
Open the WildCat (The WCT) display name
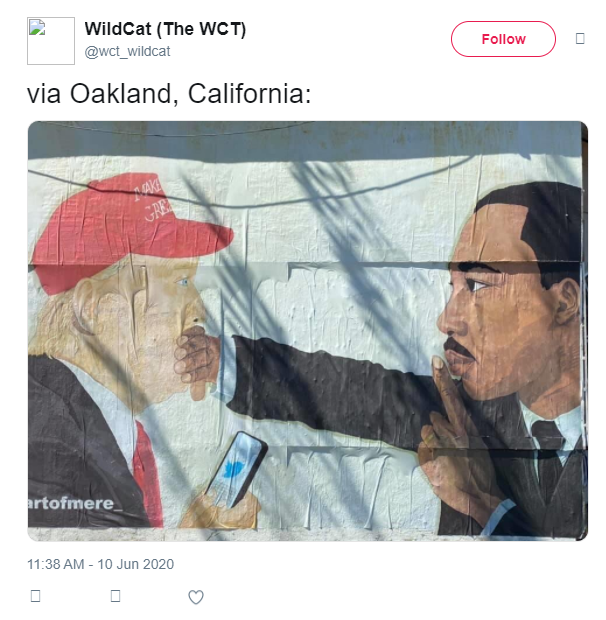tap(165, 29)
